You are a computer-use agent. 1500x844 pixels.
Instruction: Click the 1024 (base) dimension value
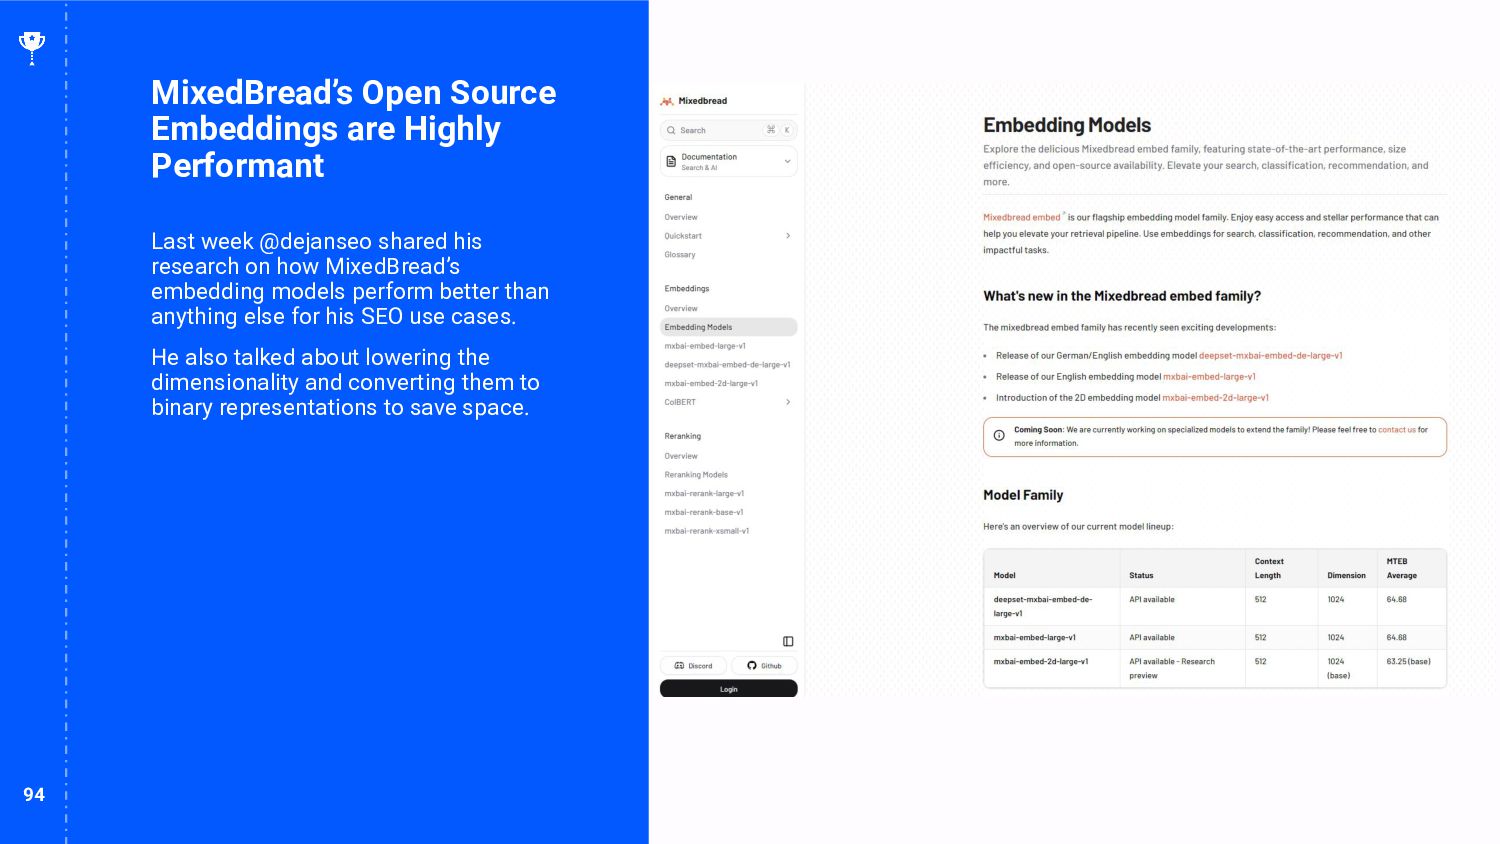point(1339,669)
